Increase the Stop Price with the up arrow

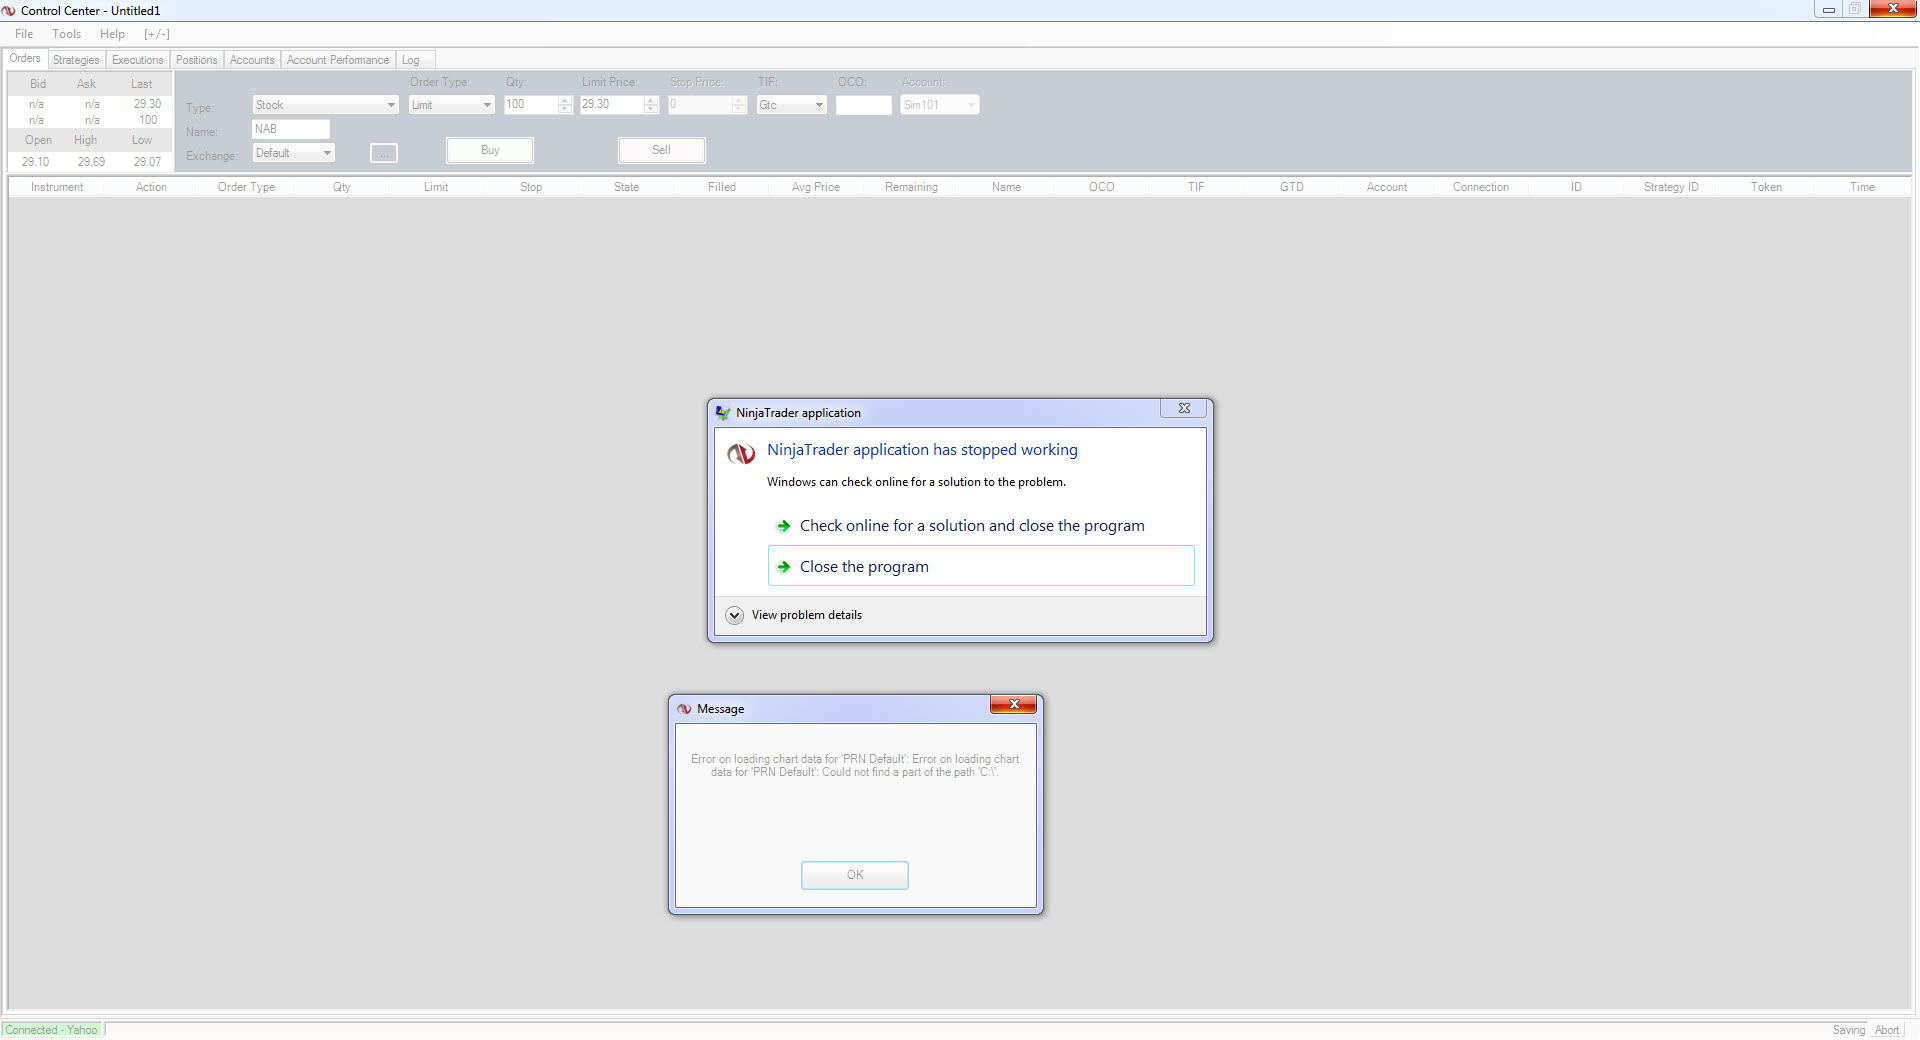point(740,100)
